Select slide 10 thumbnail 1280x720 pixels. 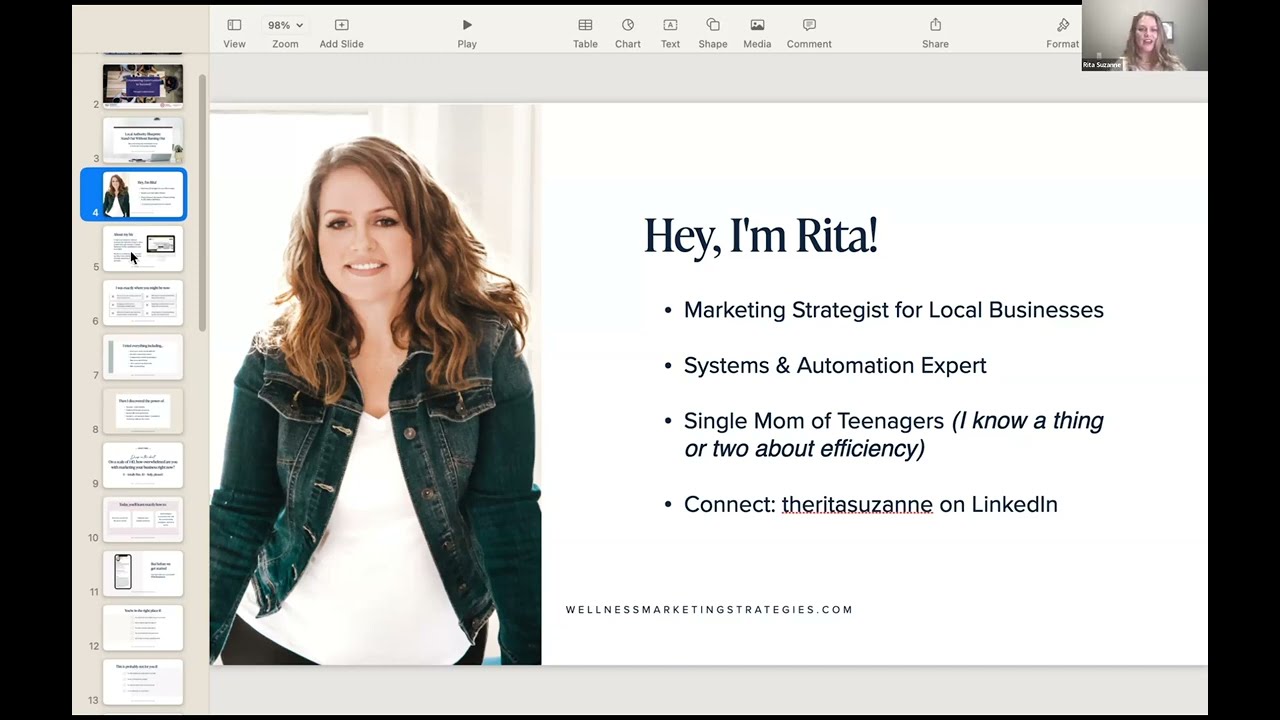point(143,519)
